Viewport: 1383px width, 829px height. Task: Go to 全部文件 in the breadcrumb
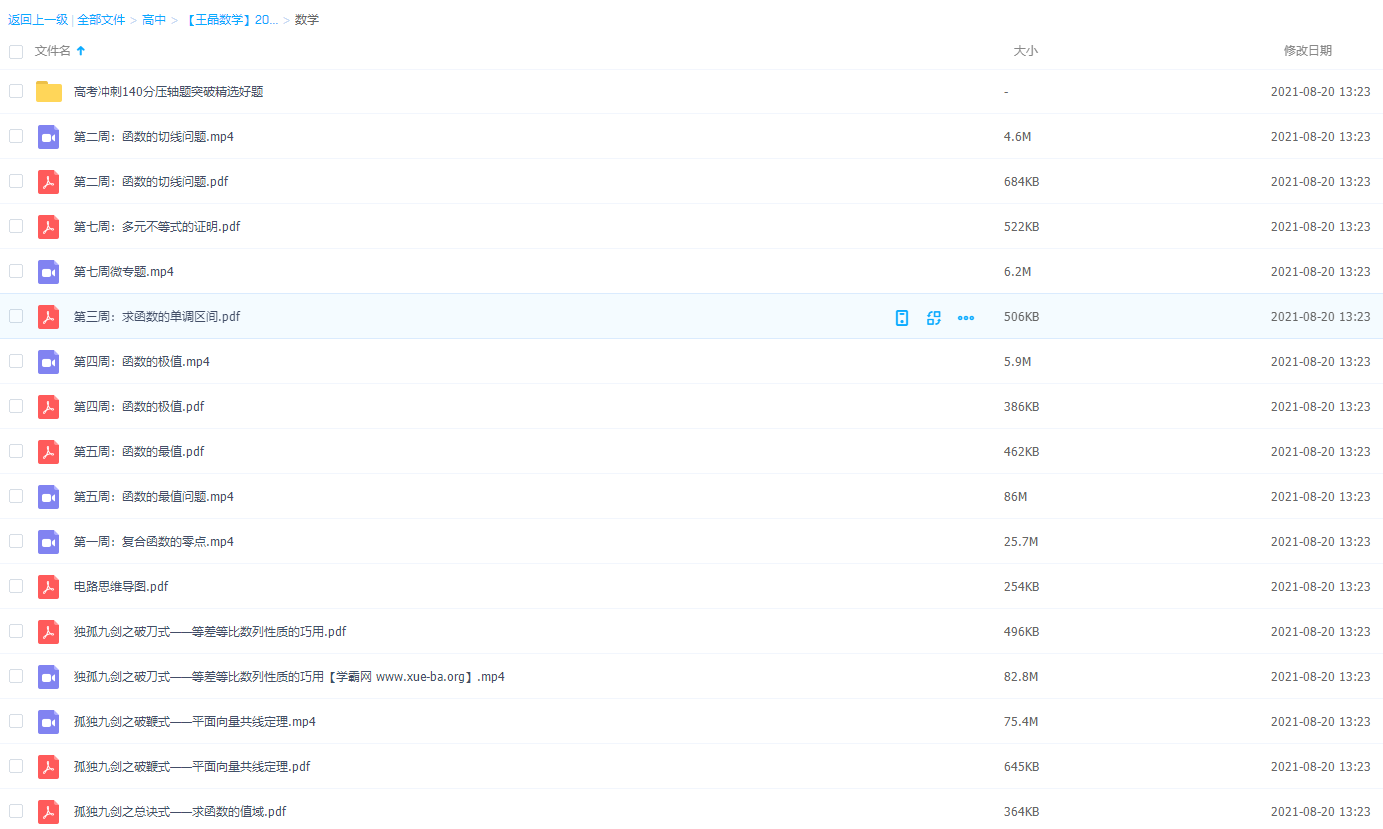coord(101,20)
